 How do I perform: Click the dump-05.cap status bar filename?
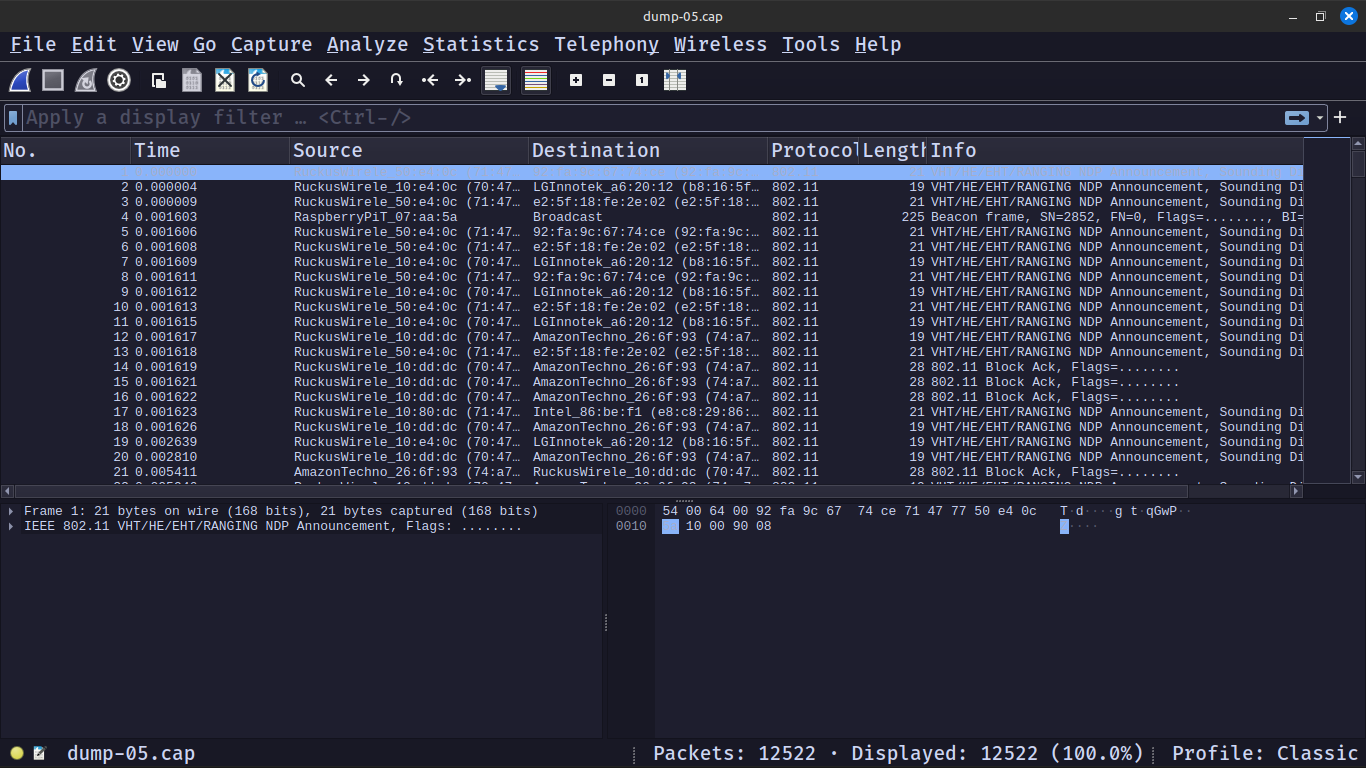click(131, 753)
